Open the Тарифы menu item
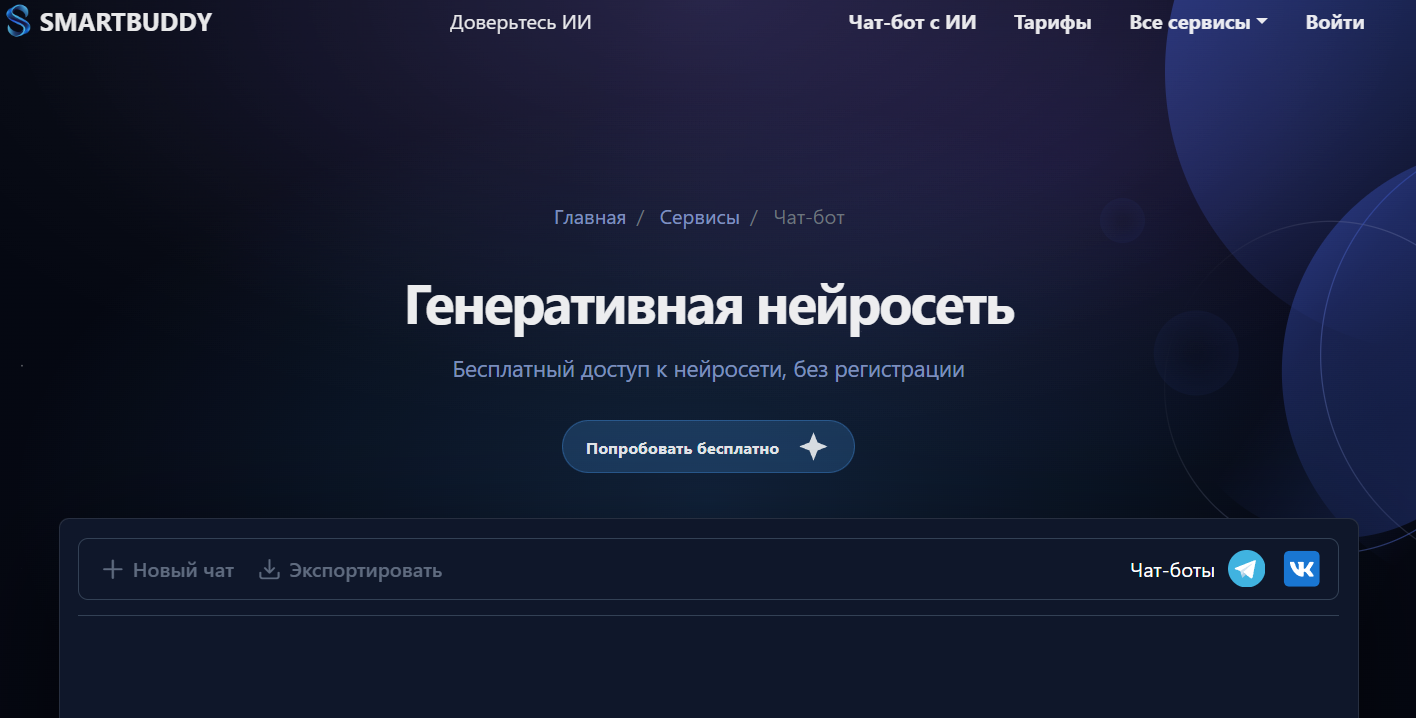 1052,22
